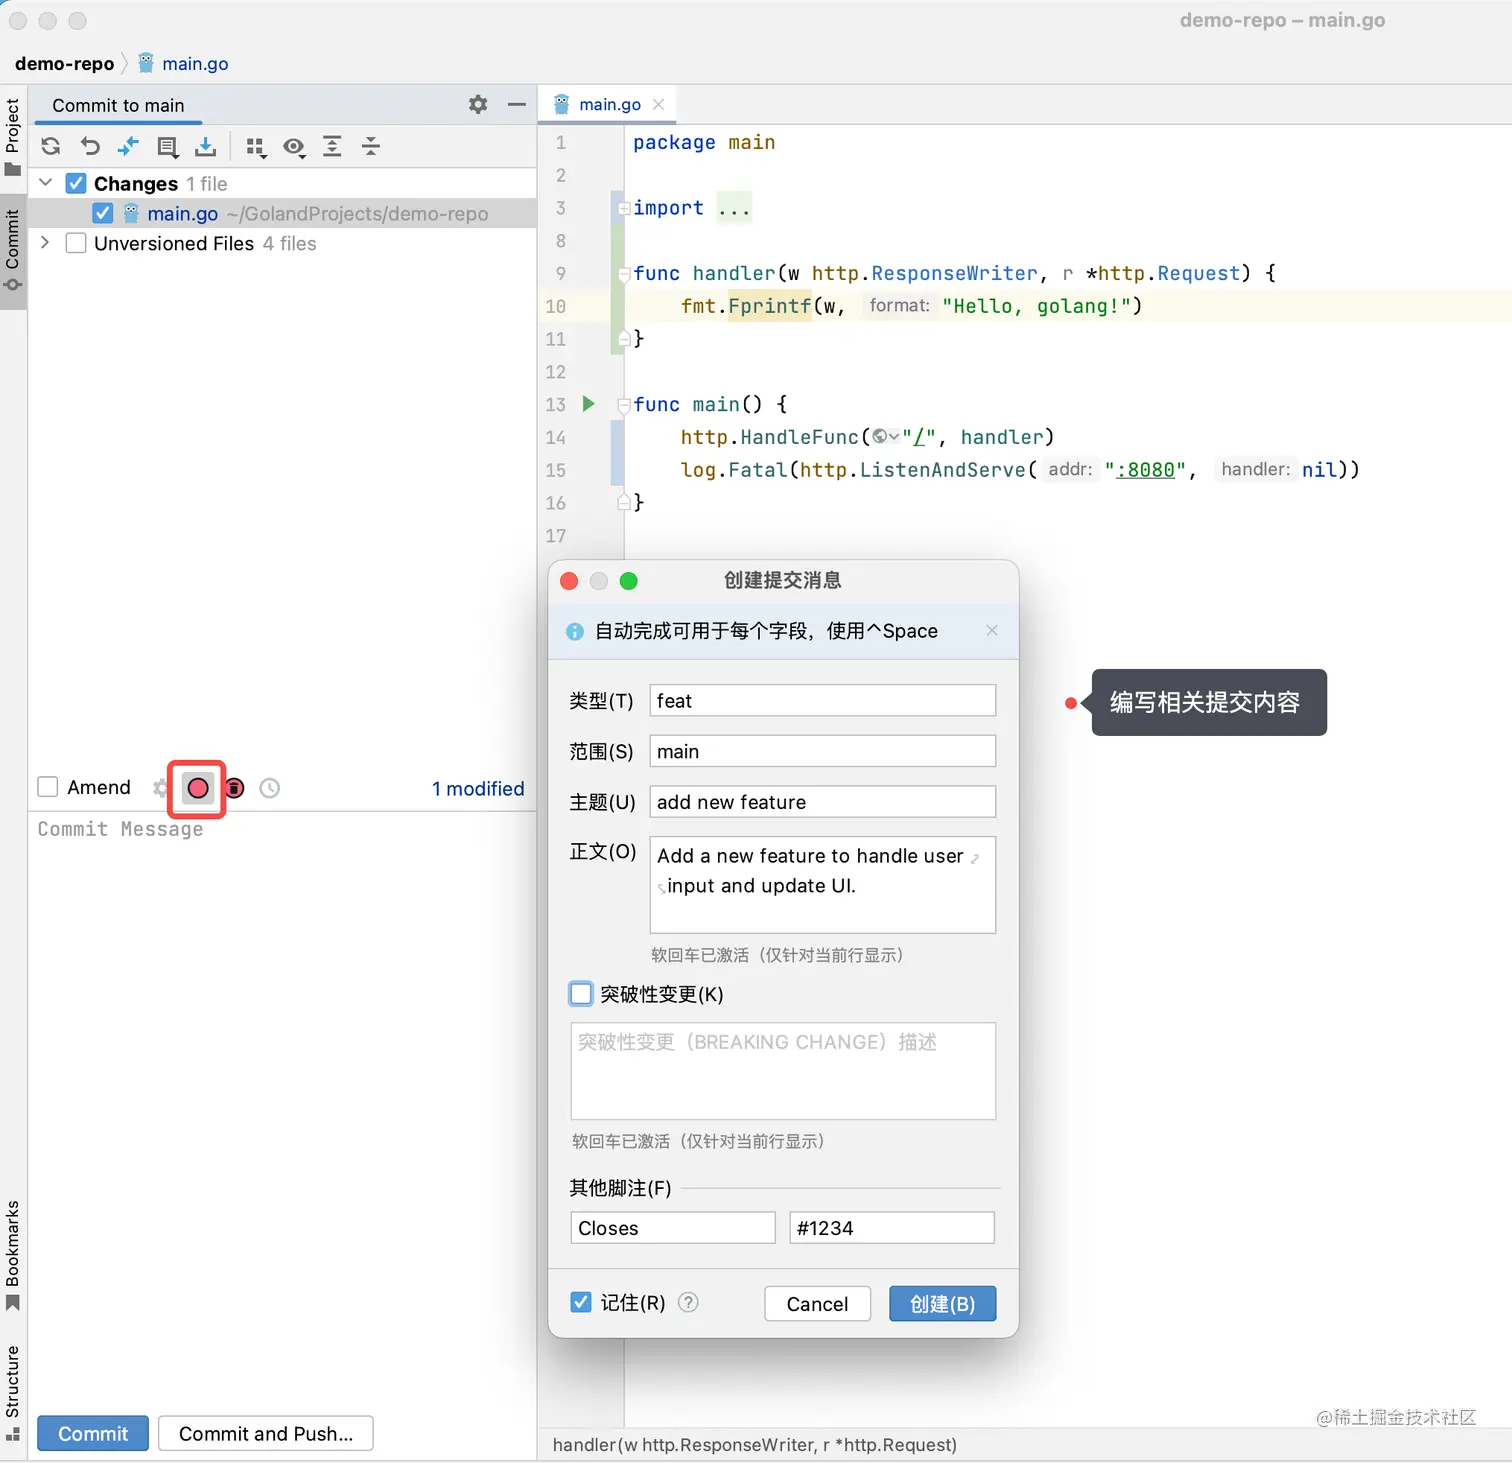Open the View Options eye dropdown
Screen dimensions: 1512x1463
[x=294, y=147]
